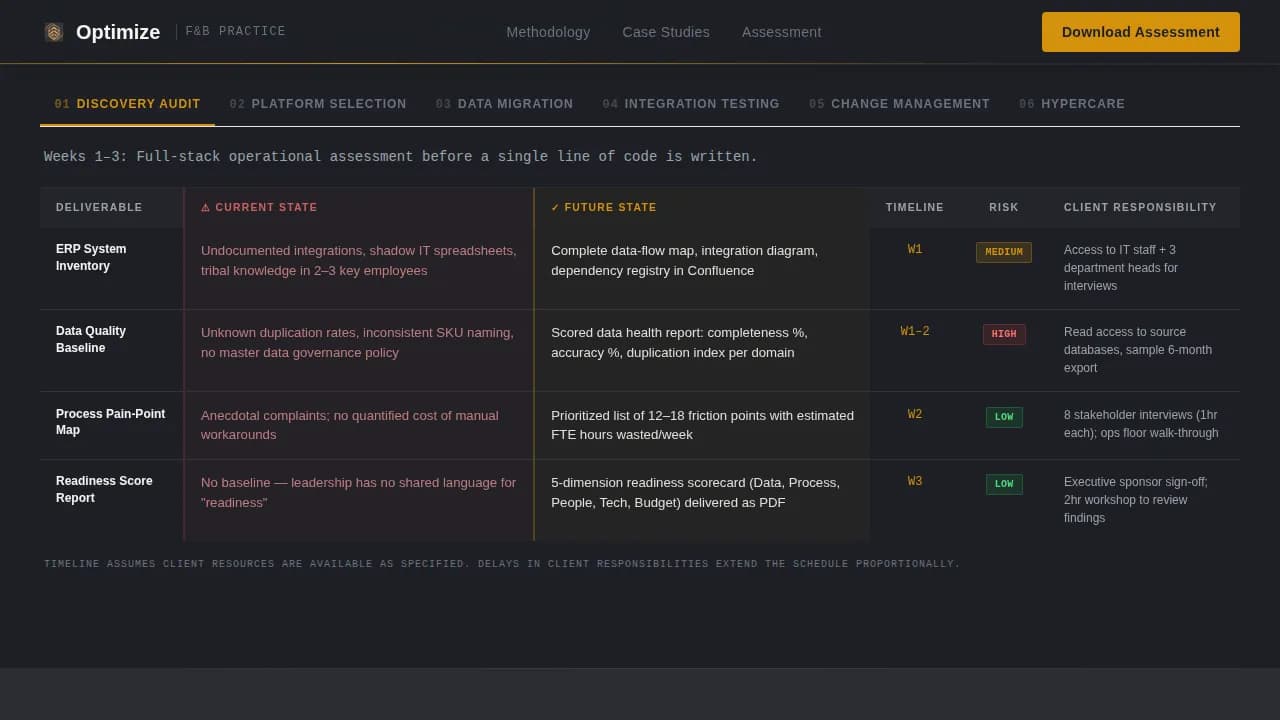The image size is (1280, 720).
Task: Click the Timeline column header
Action: [915, 207]
